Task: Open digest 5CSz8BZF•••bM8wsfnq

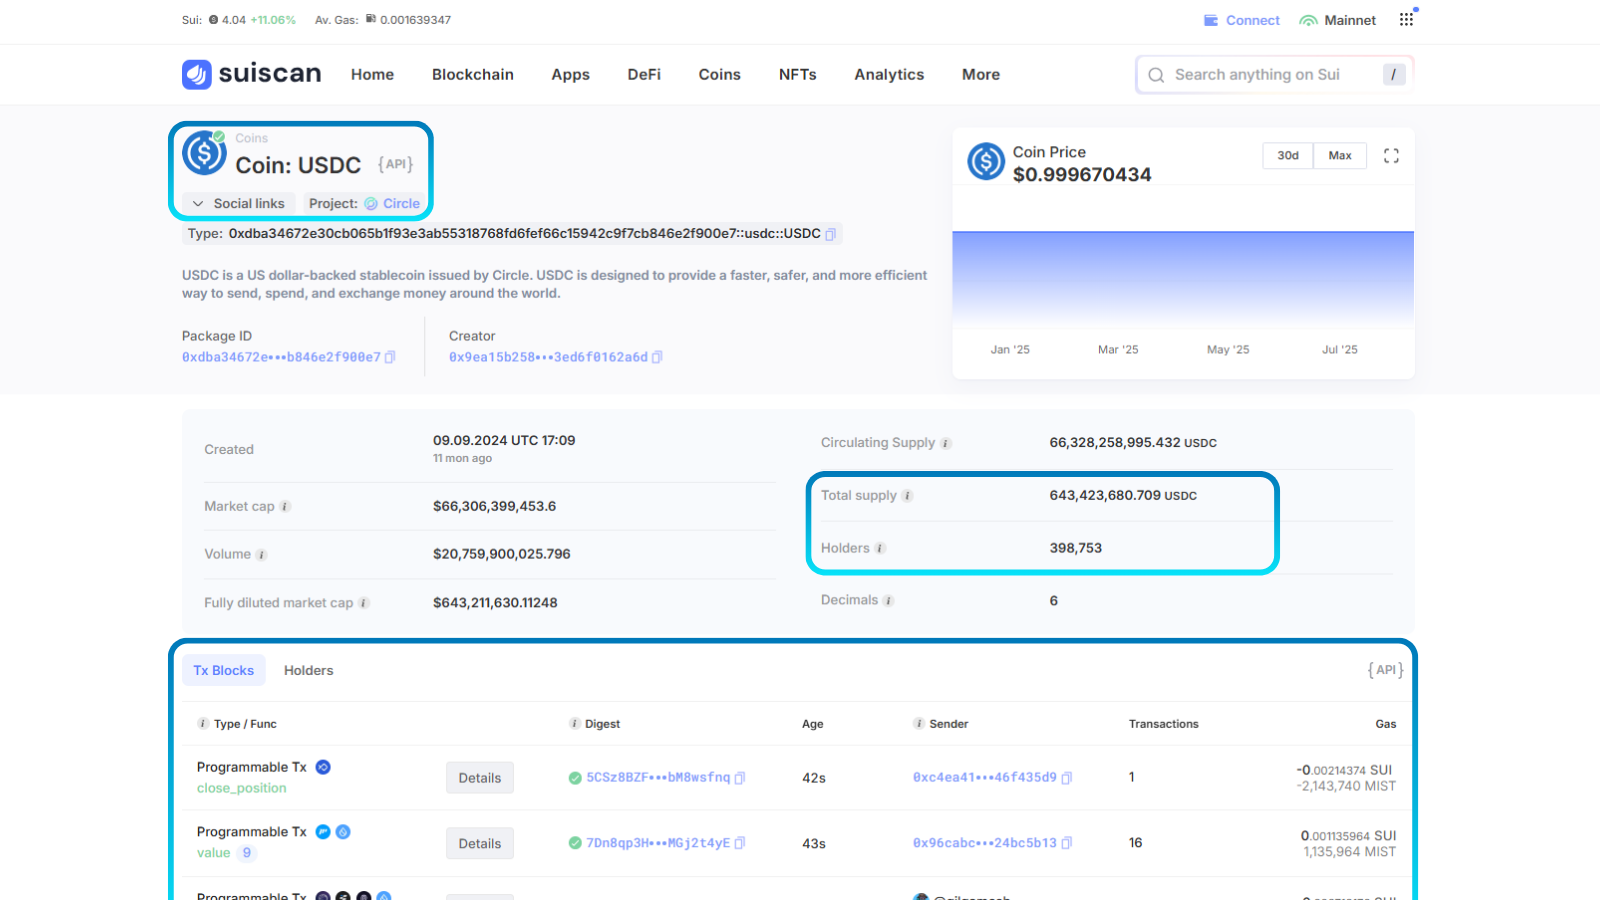Action: pyautogui.click(x=658, y=778)
